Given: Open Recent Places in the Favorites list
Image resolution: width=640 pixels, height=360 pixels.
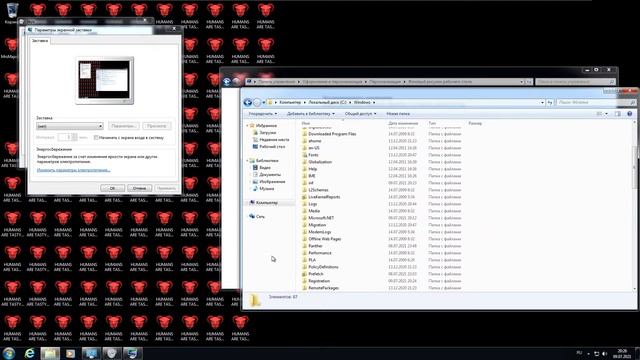Looking at the screenshot, I should (274, 140).
